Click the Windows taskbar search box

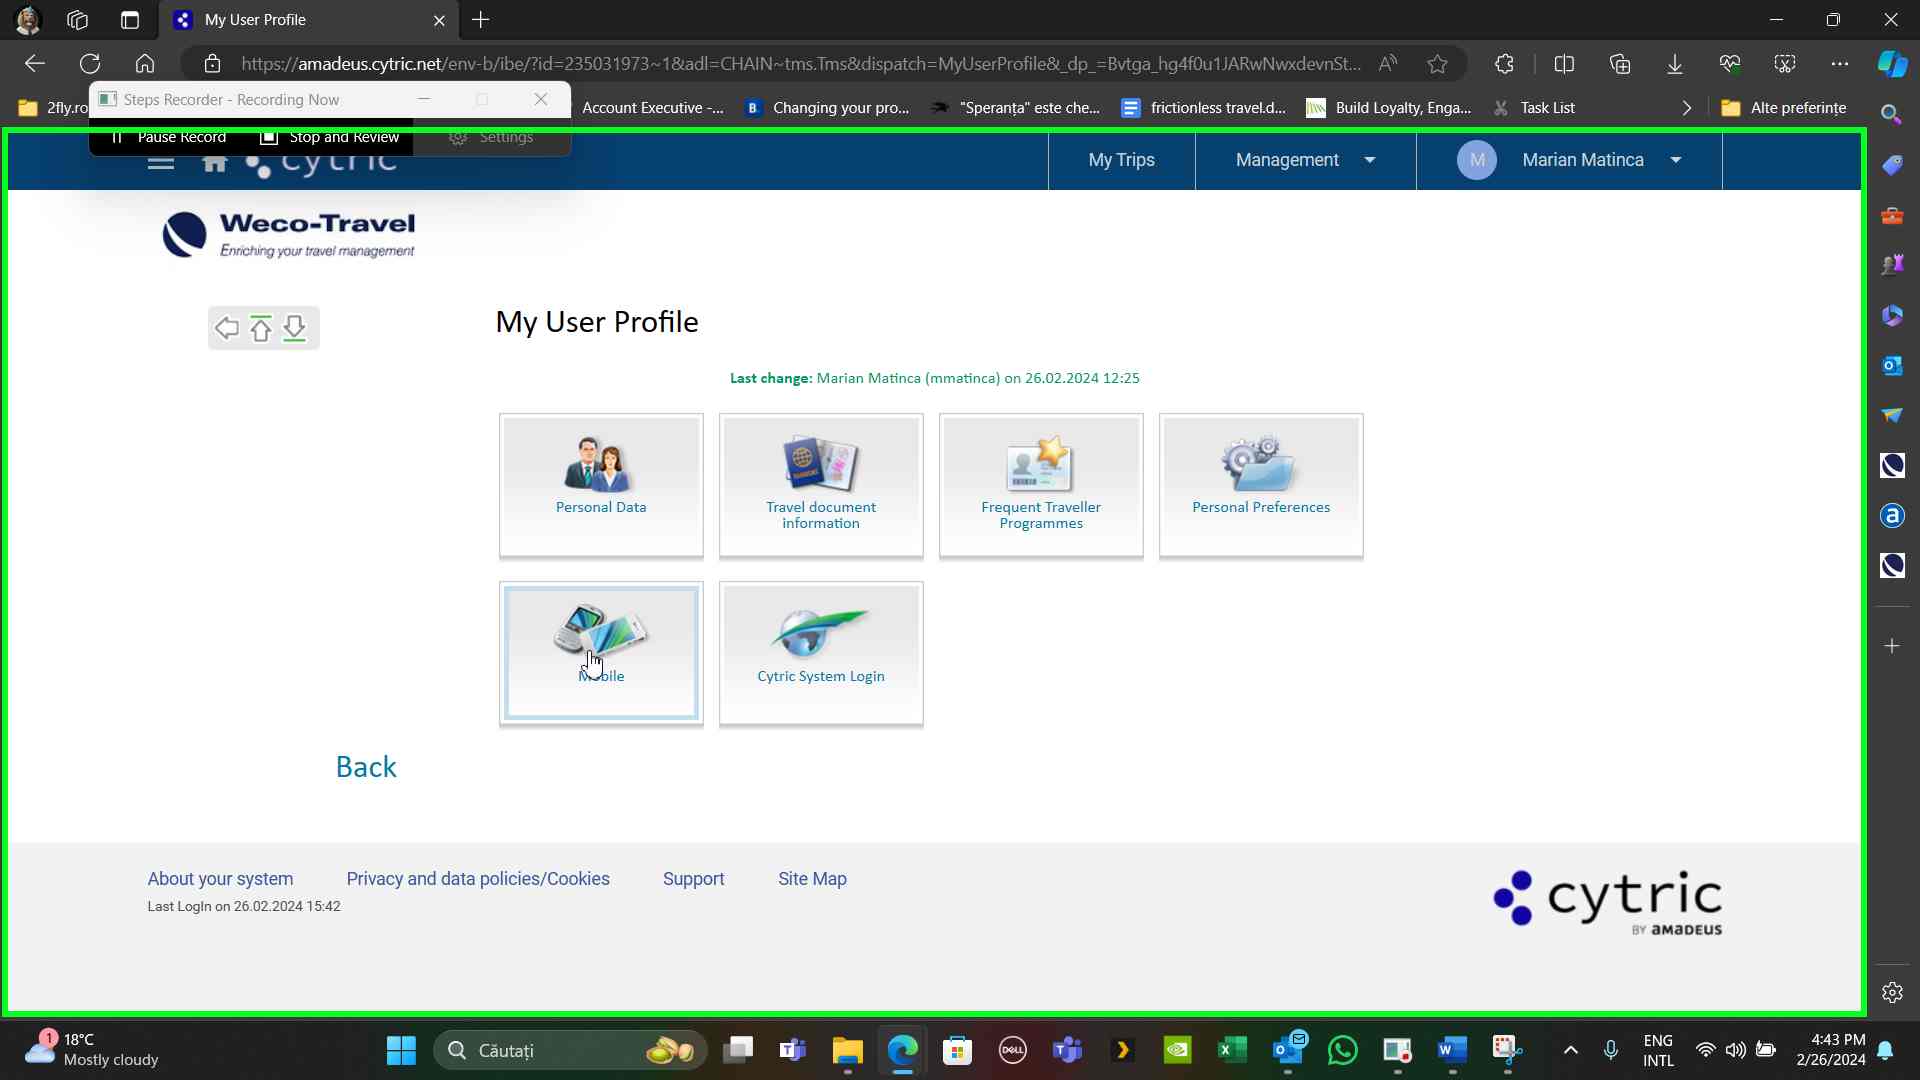coord(570,1050)
